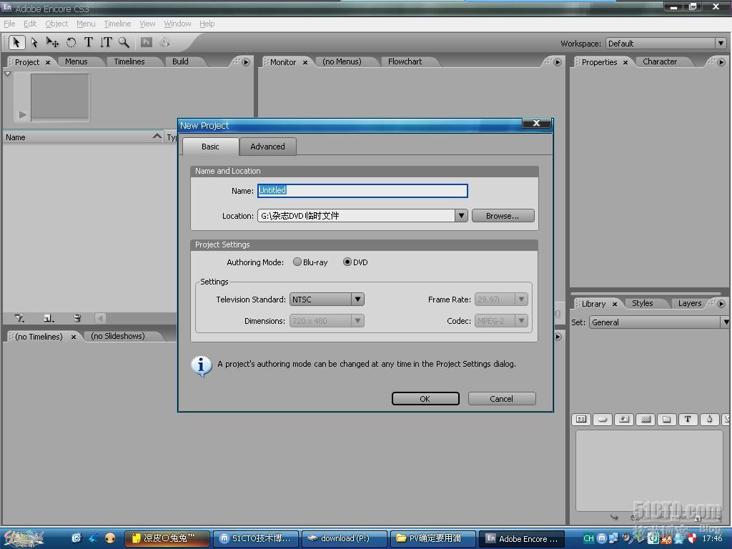Toggle shapes display in Library panel
This screenshot has width=732, height=549.
click(x=709, y=419)
